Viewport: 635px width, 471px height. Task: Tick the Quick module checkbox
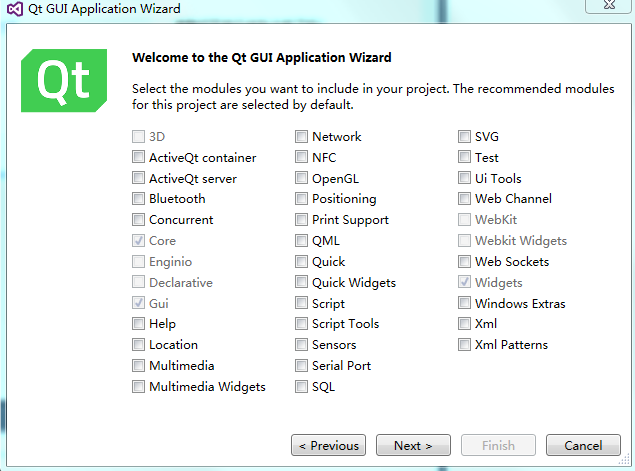[301, 262]
